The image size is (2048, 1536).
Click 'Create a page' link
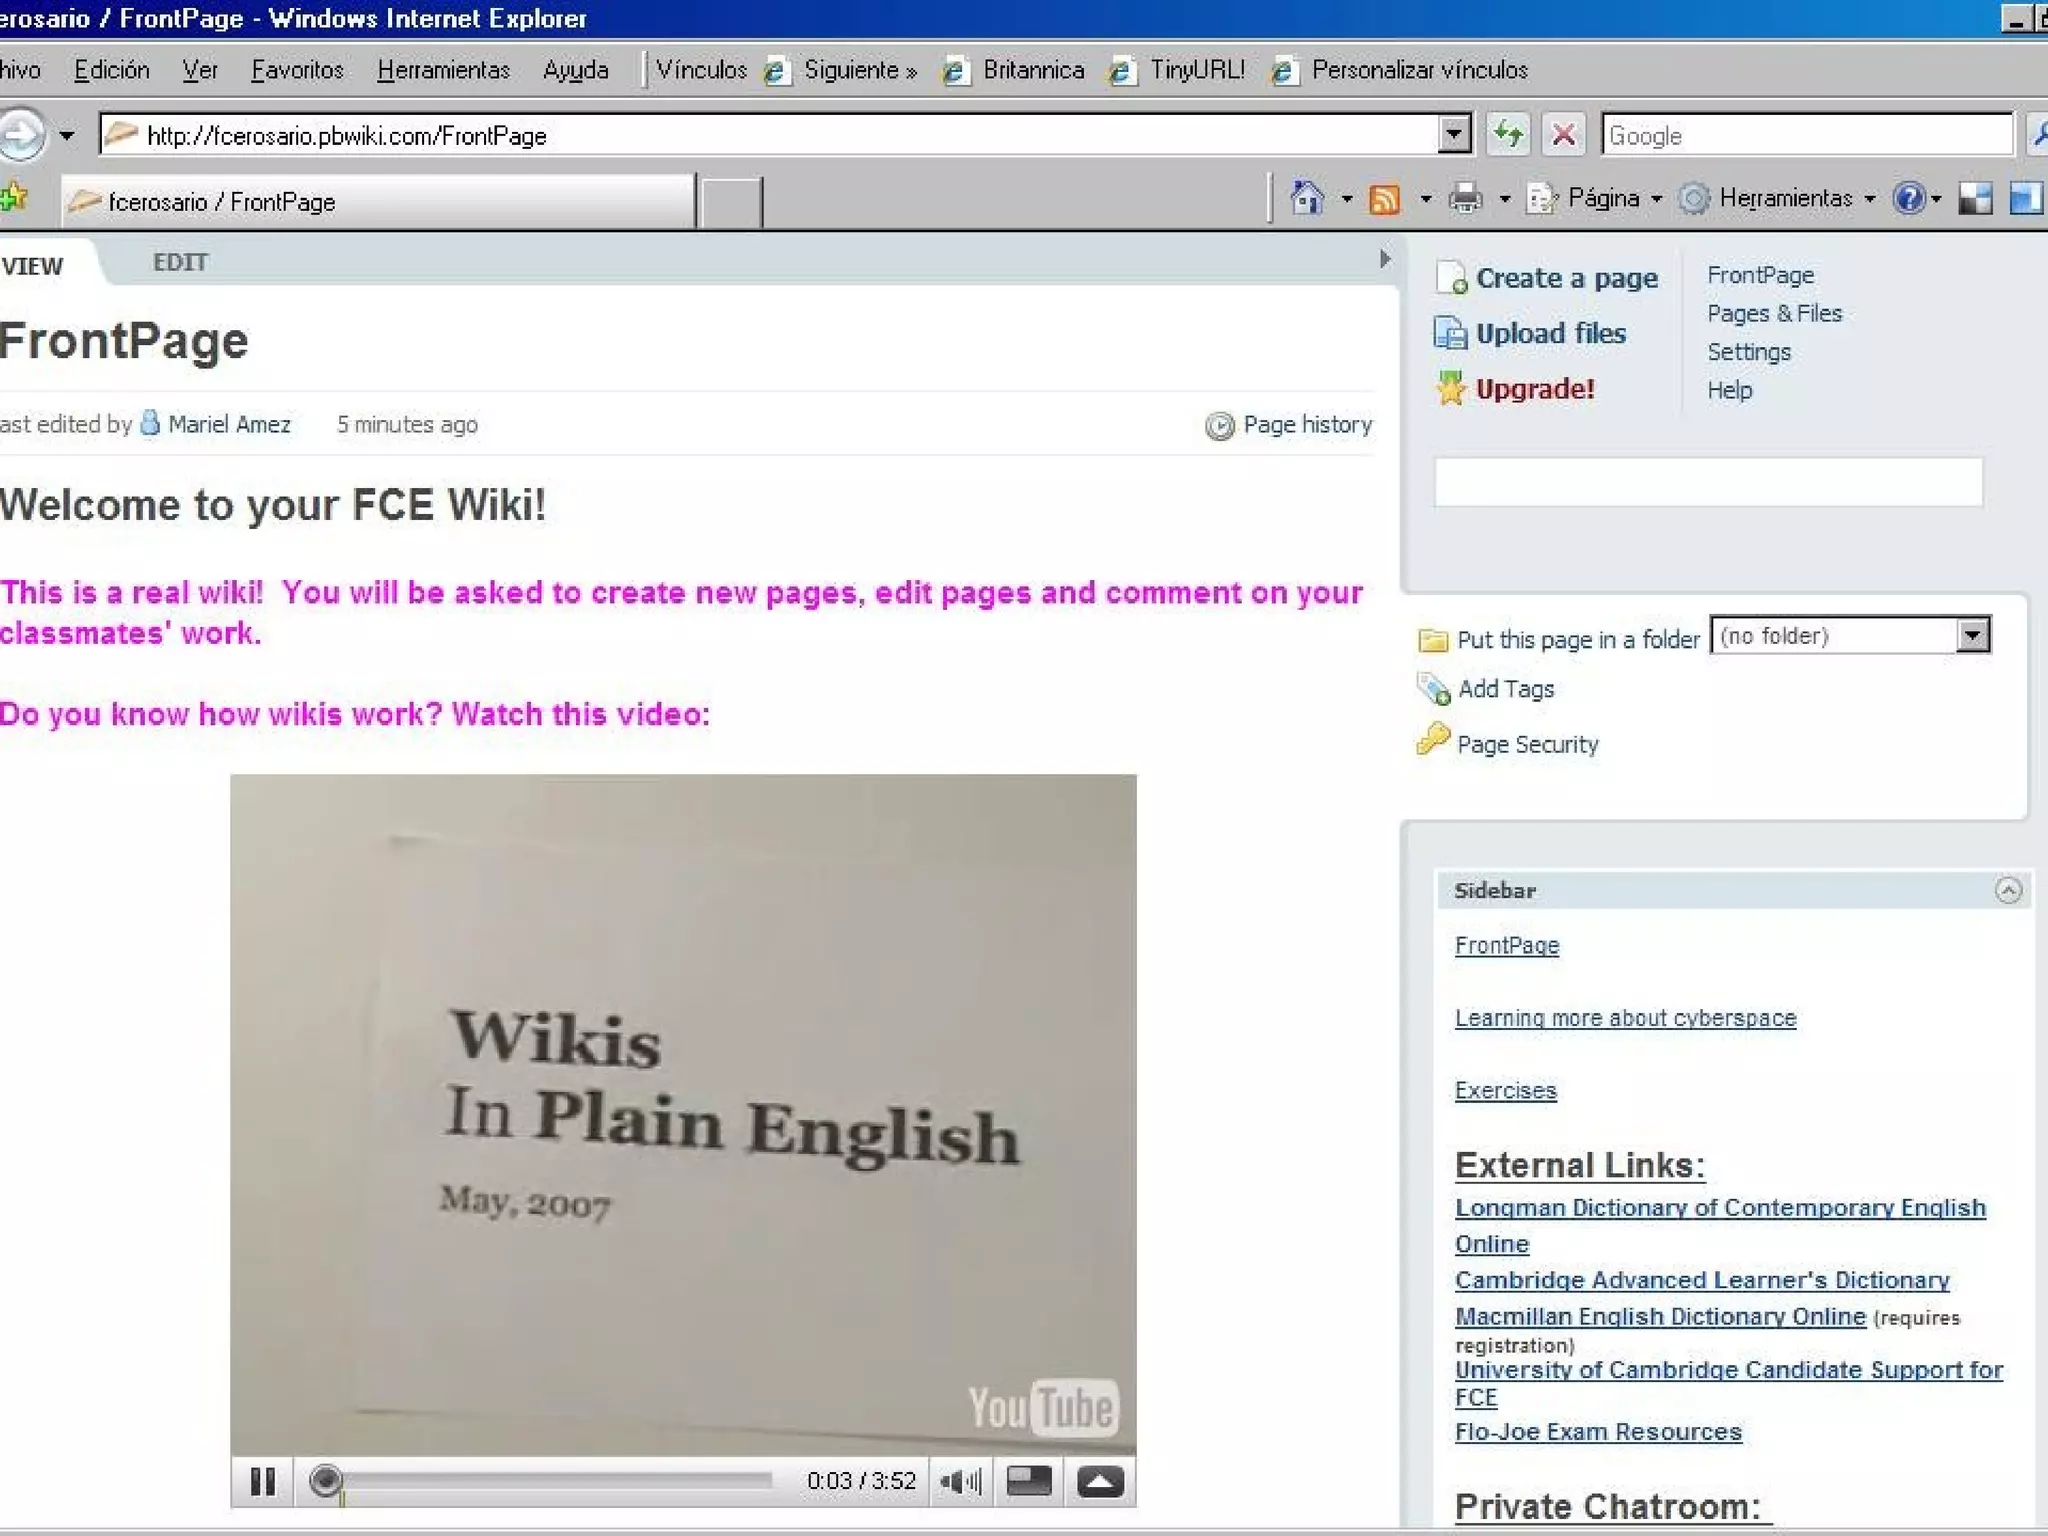pyautogui.click(x=1566, y=278)
